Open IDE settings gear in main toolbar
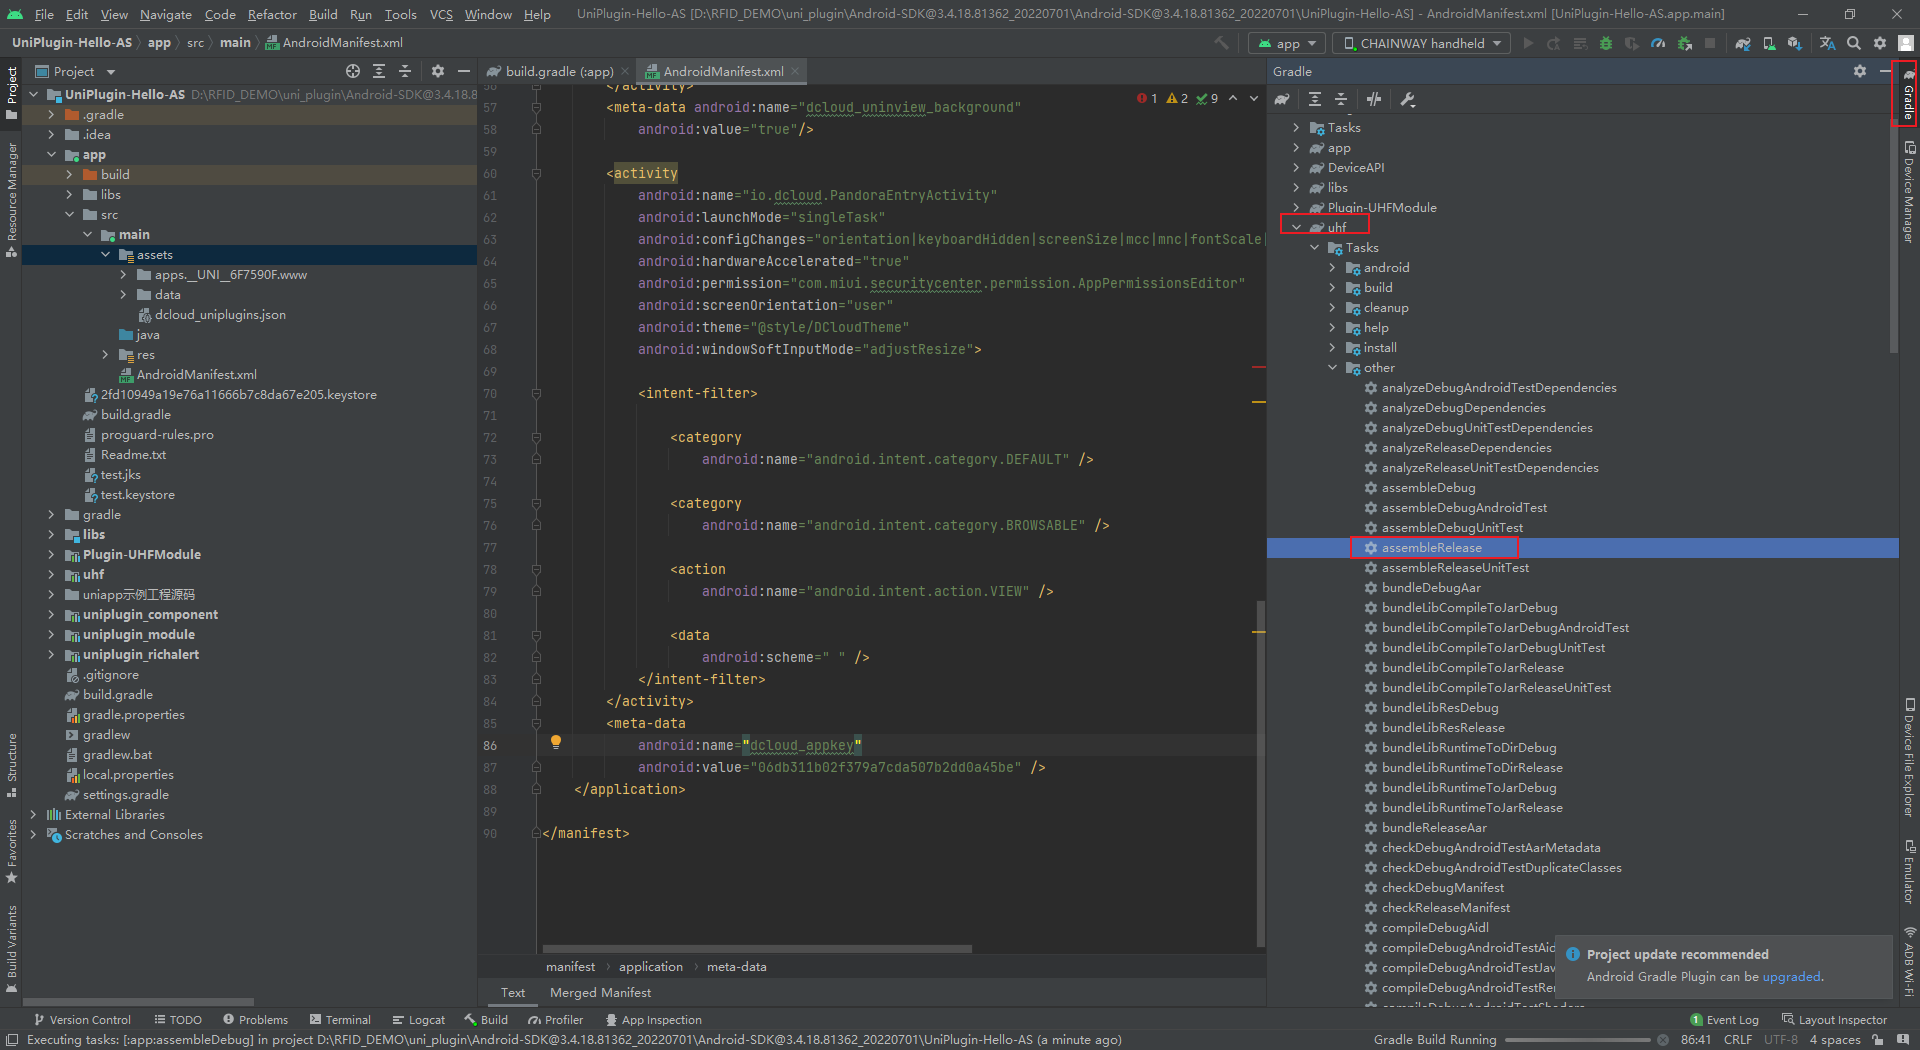 coord(1880,43)
